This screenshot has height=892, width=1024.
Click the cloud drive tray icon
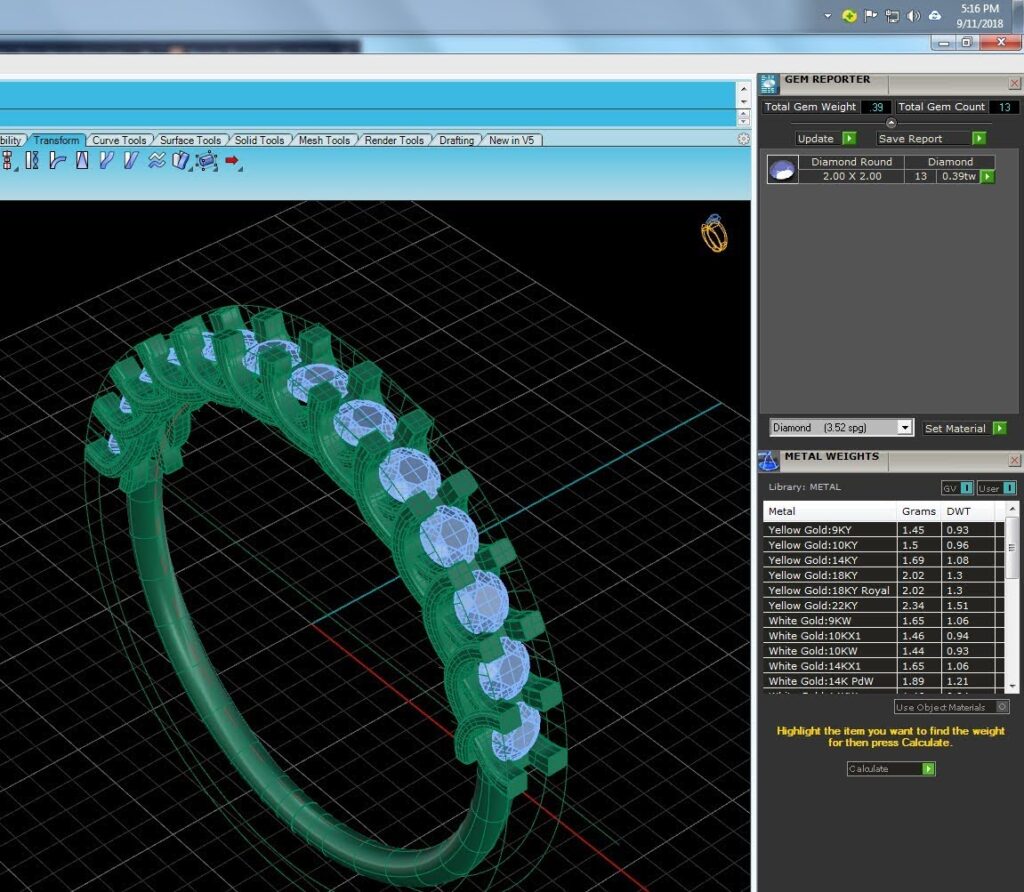[935, 16]
